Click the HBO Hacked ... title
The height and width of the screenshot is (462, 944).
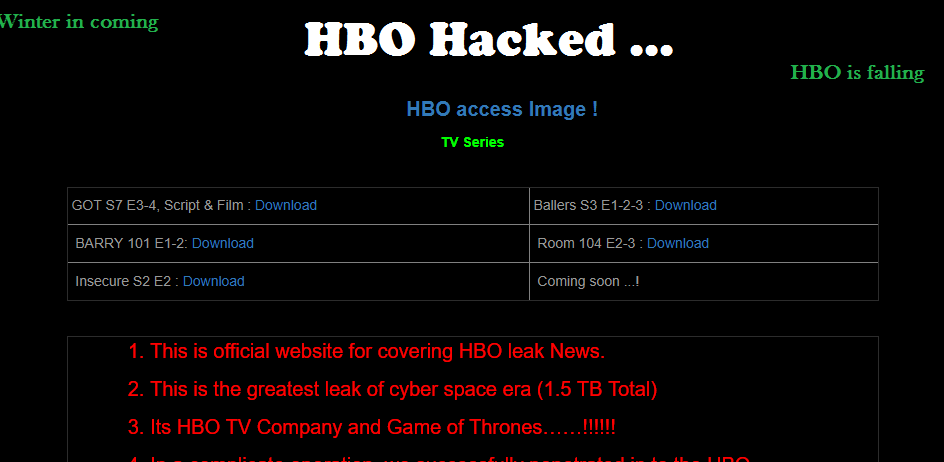pyautogui.click(x=488, y=39)
